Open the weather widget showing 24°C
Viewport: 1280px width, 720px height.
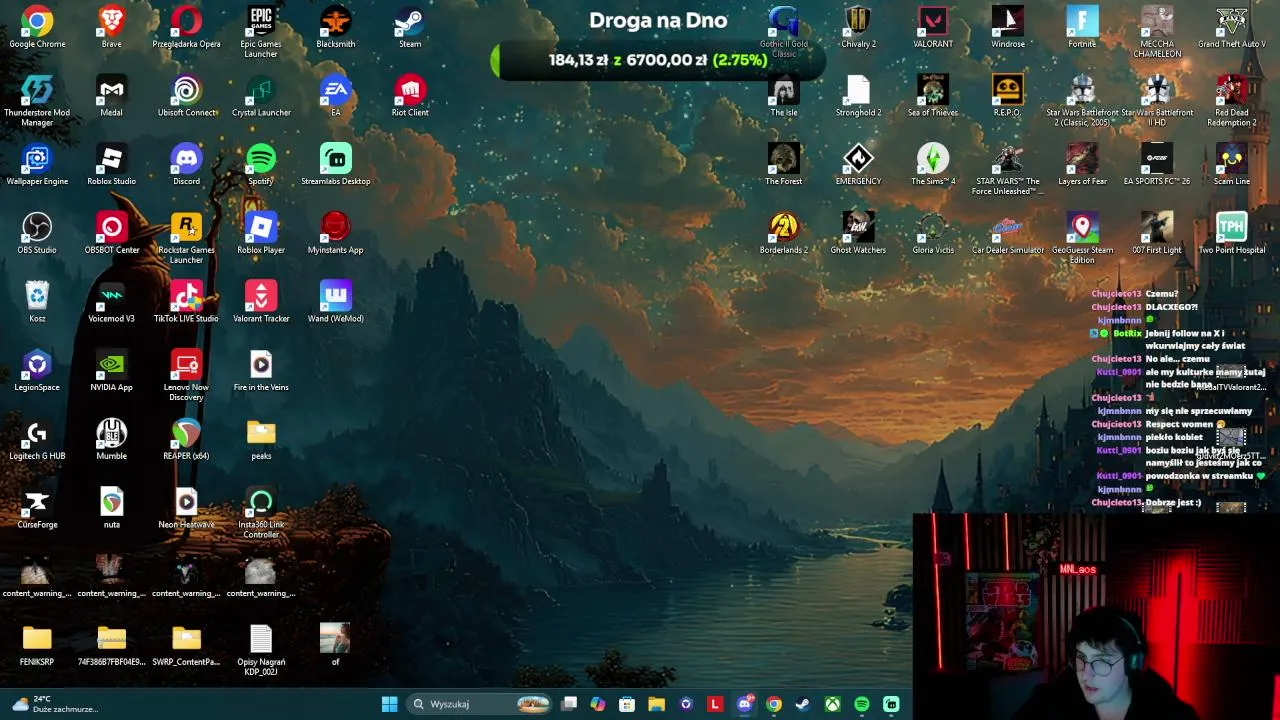point(55,704)
